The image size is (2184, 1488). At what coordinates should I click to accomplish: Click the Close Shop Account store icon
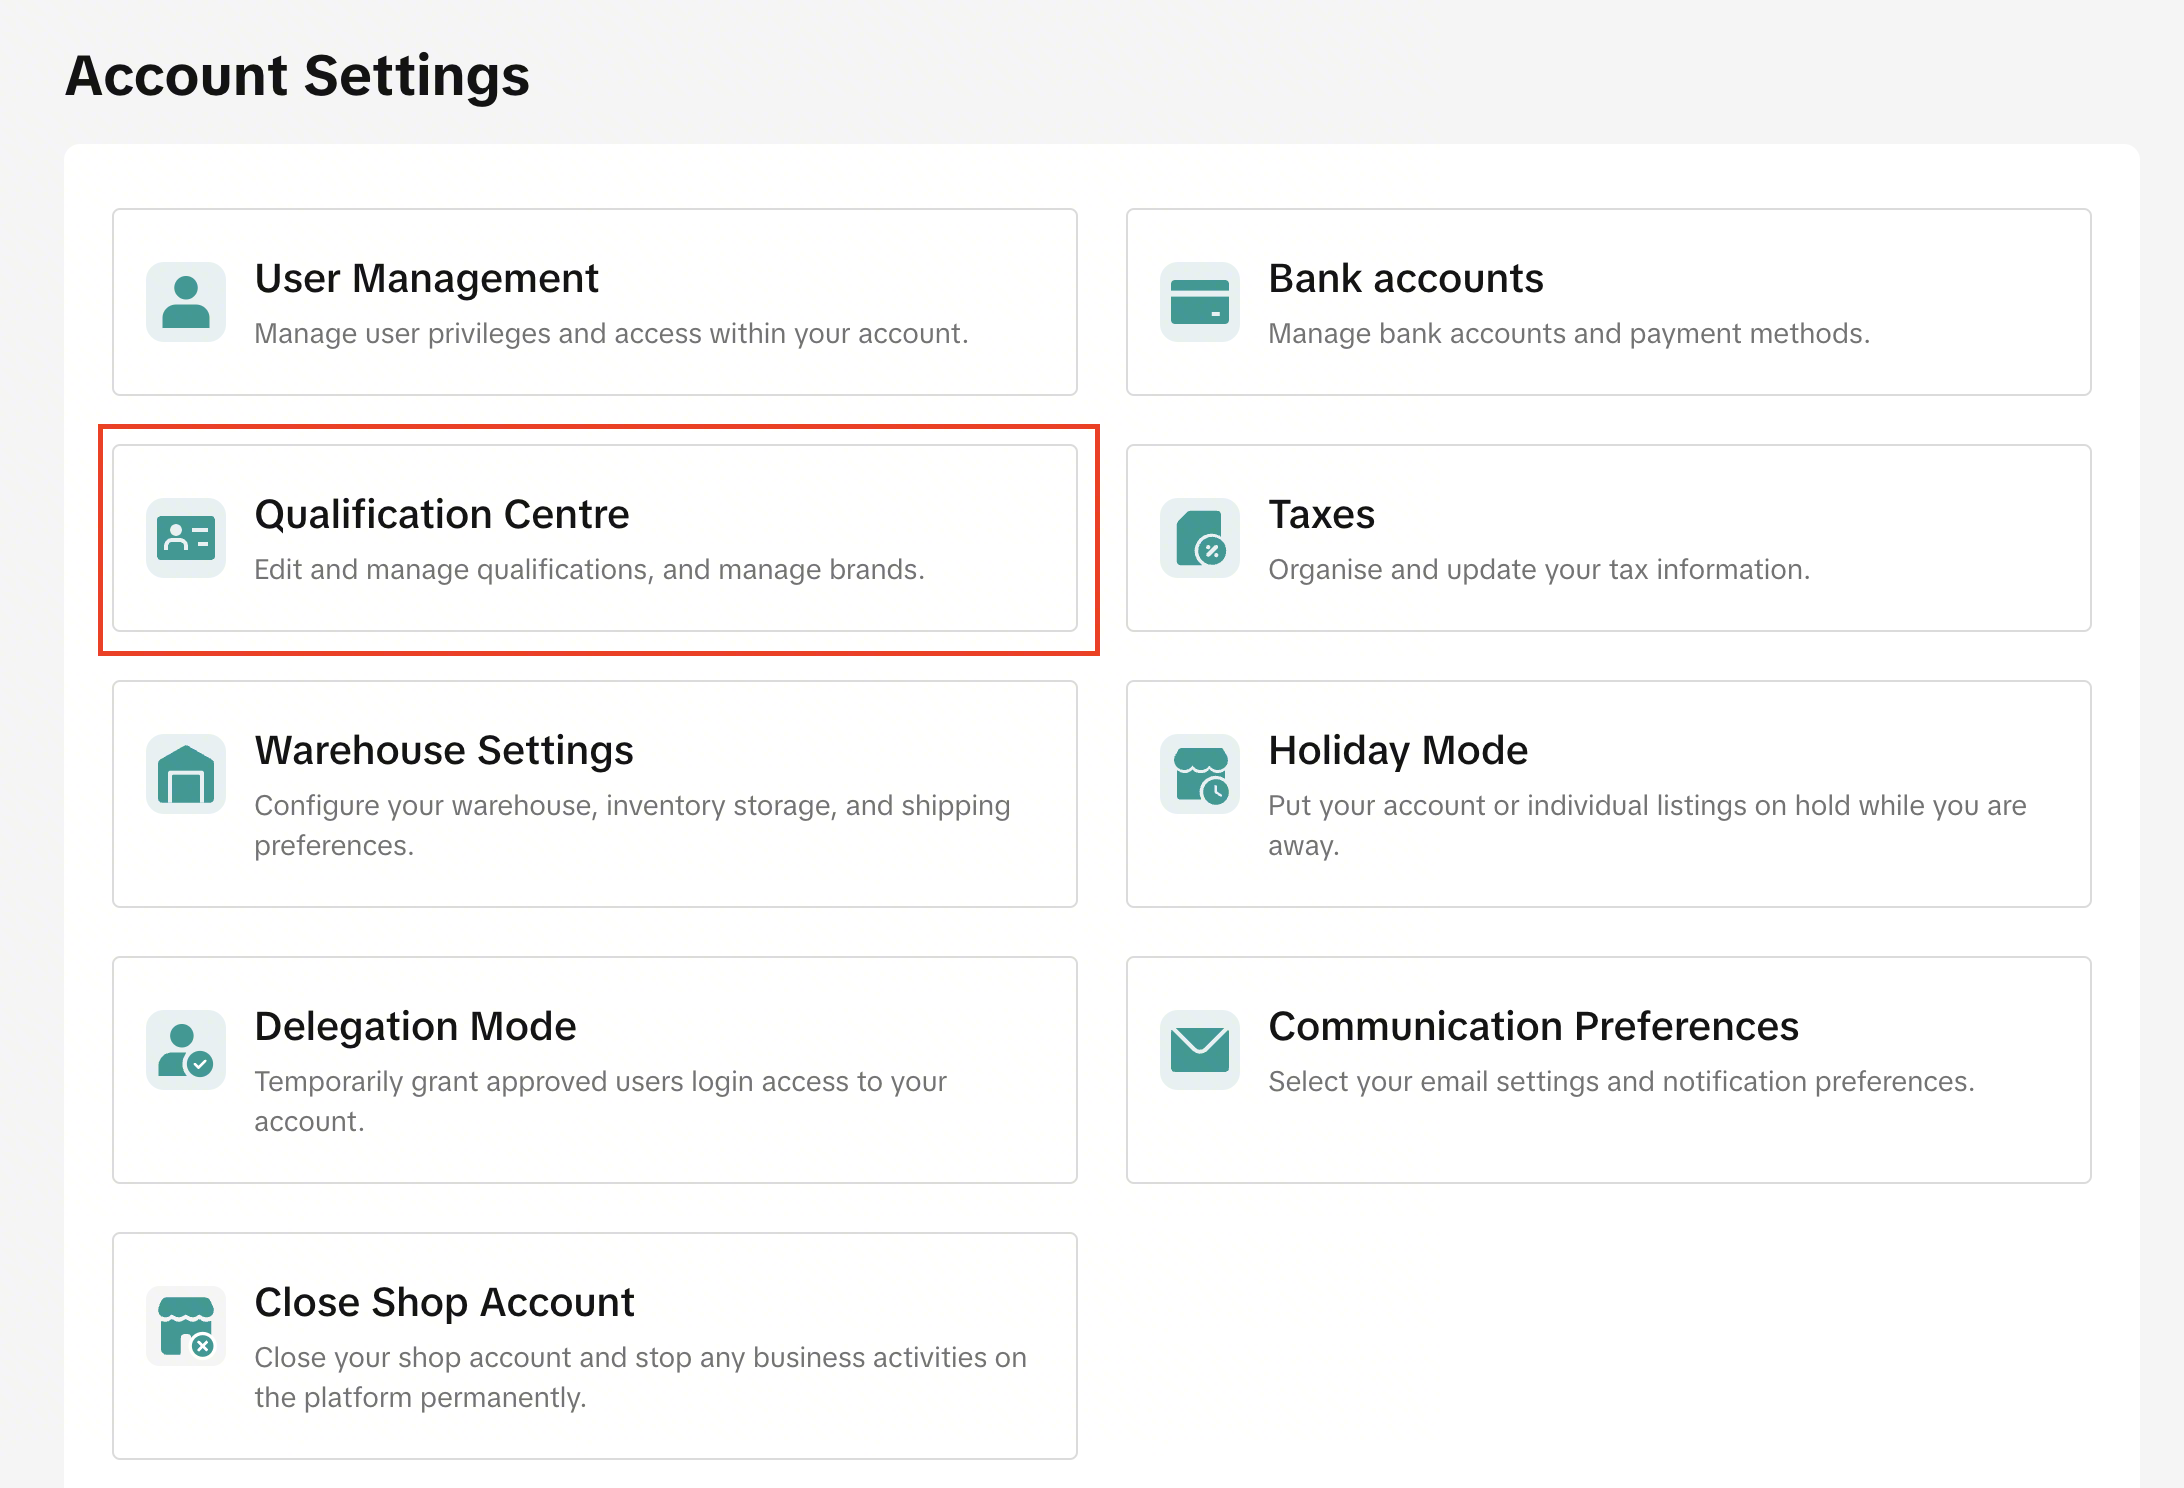pos(186,1326)
